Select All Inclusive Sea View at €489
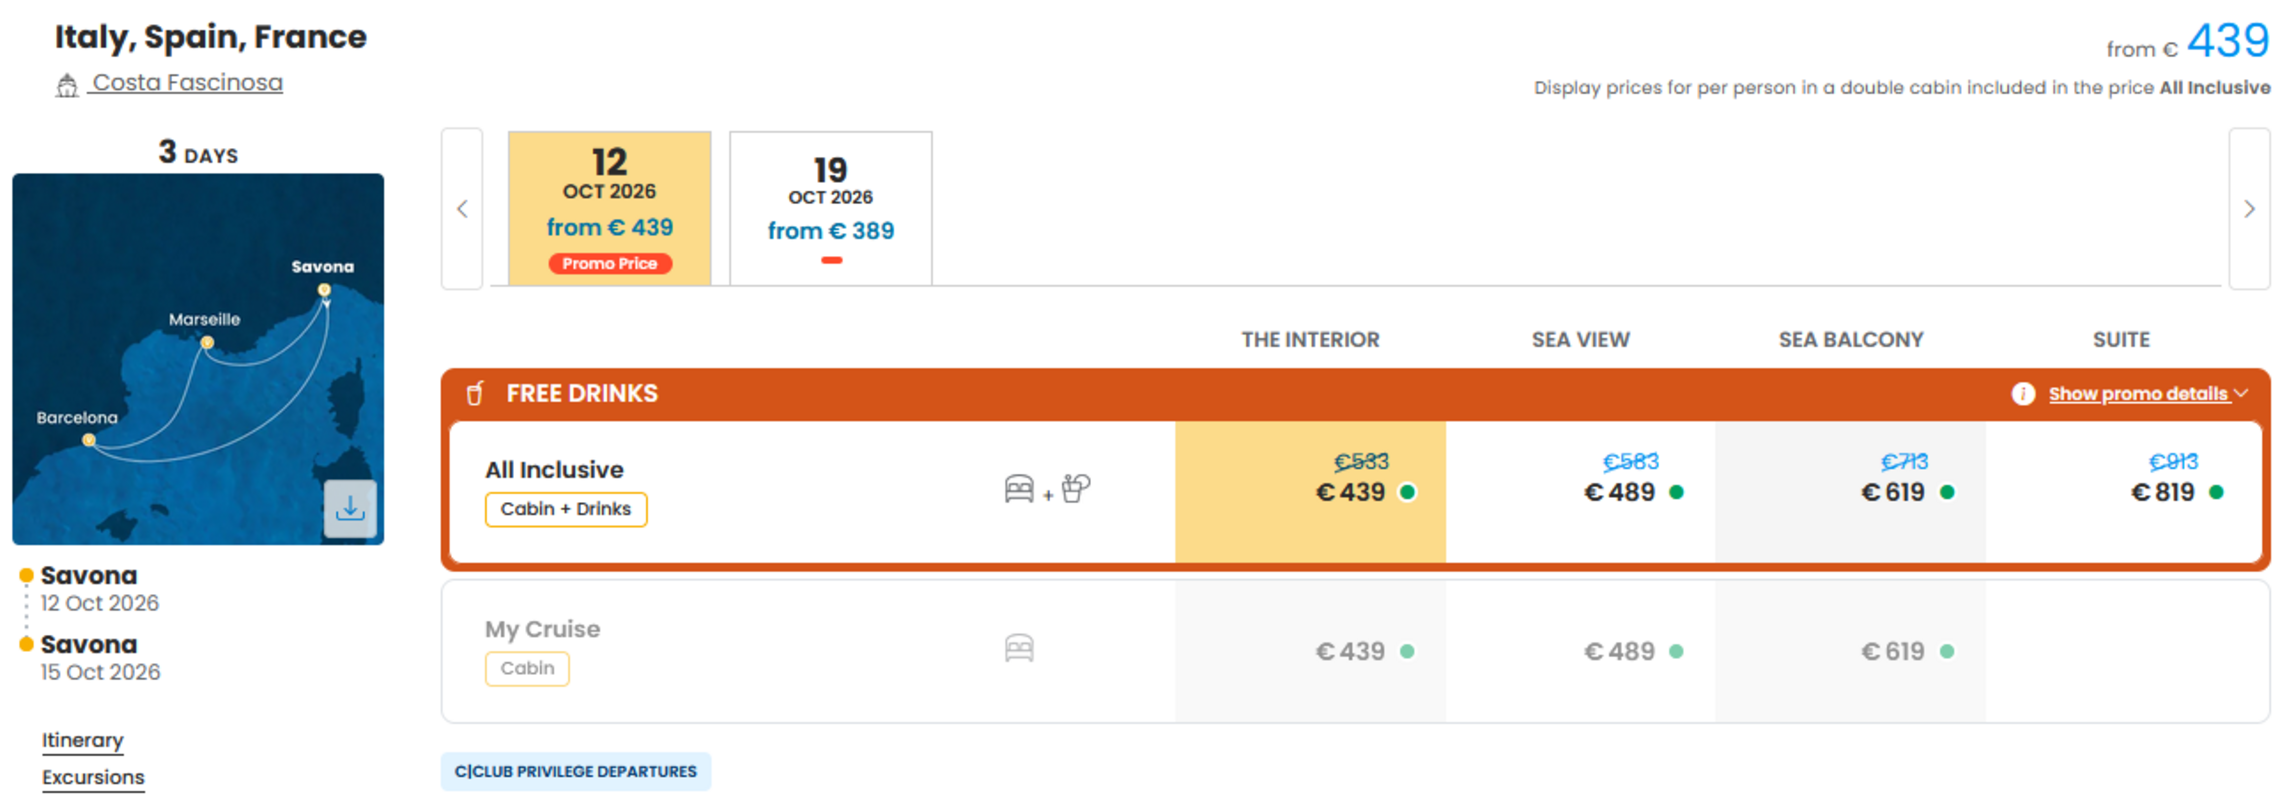Image resolution: width=2287 pixels, height=800 pixels. tap(1580, 492)
